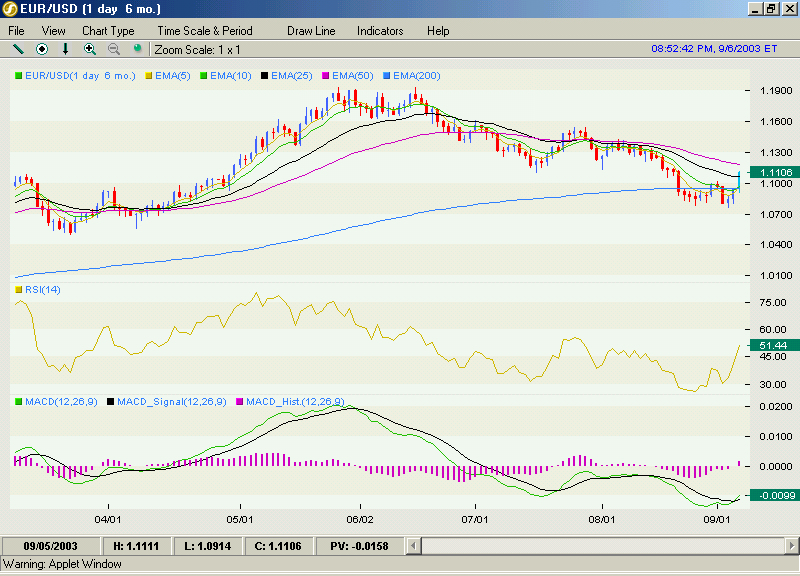Click the green ball toolbar icon
This screenshot has height=576, width=800.
[x=137, y=48]
